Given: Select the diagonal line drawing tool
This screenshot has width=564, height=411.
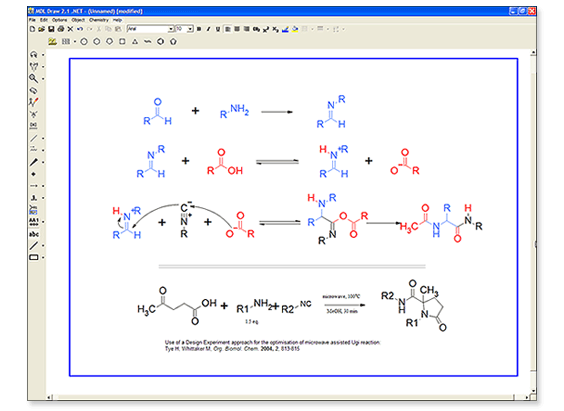Looking at the screenshot, I should [33, 246].
